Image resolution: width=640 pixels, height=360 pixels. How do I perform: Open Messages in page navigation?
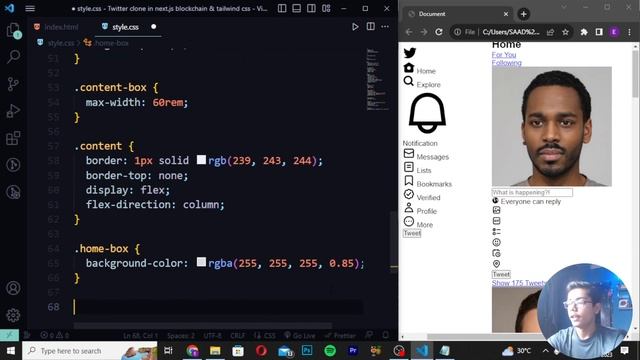[x=433, y=157]
